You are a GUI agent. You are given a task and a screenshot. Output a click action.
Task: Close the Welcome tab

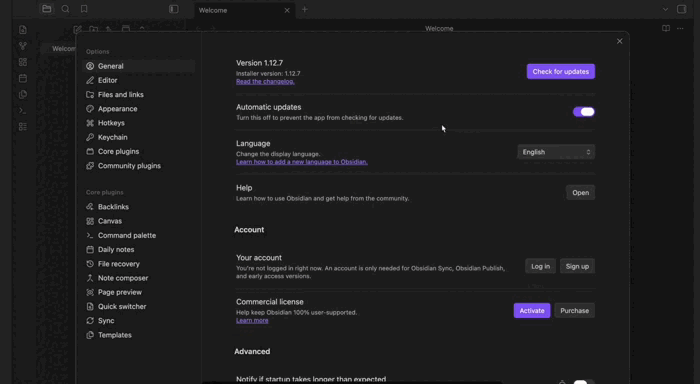click(x=287, y=10)
